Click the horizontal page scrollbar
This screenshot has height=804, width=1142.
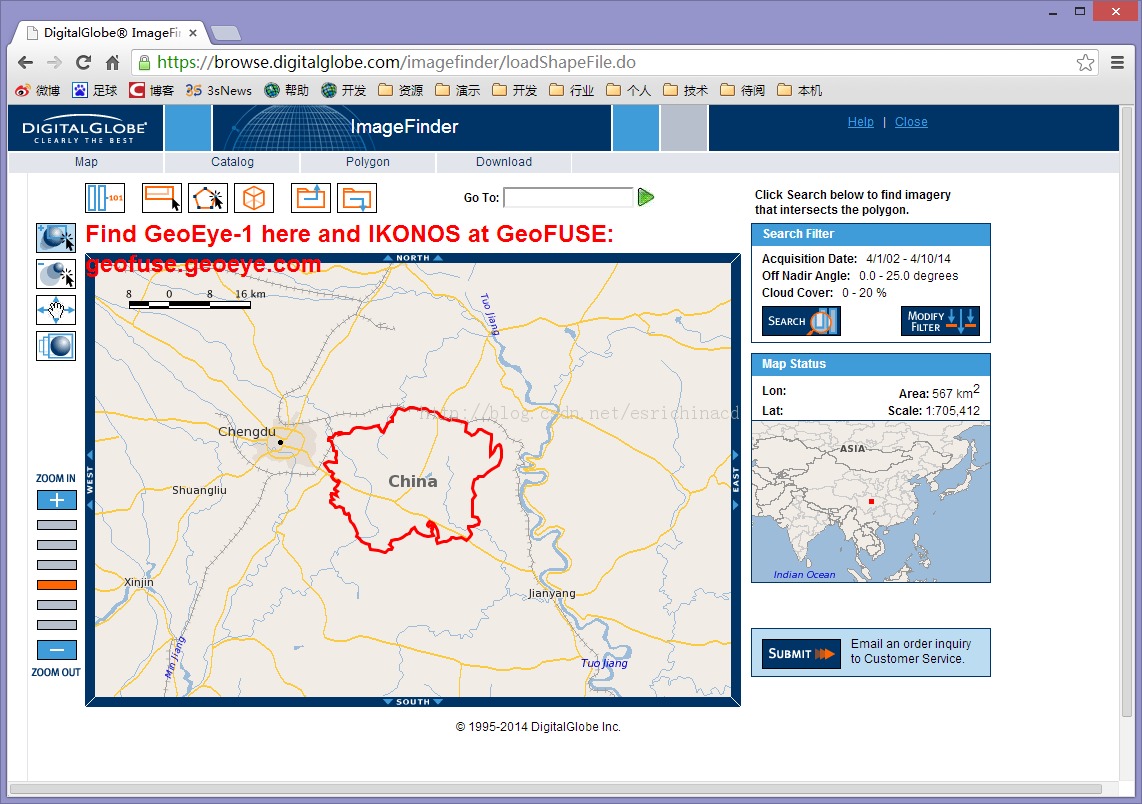click(555, 789)
